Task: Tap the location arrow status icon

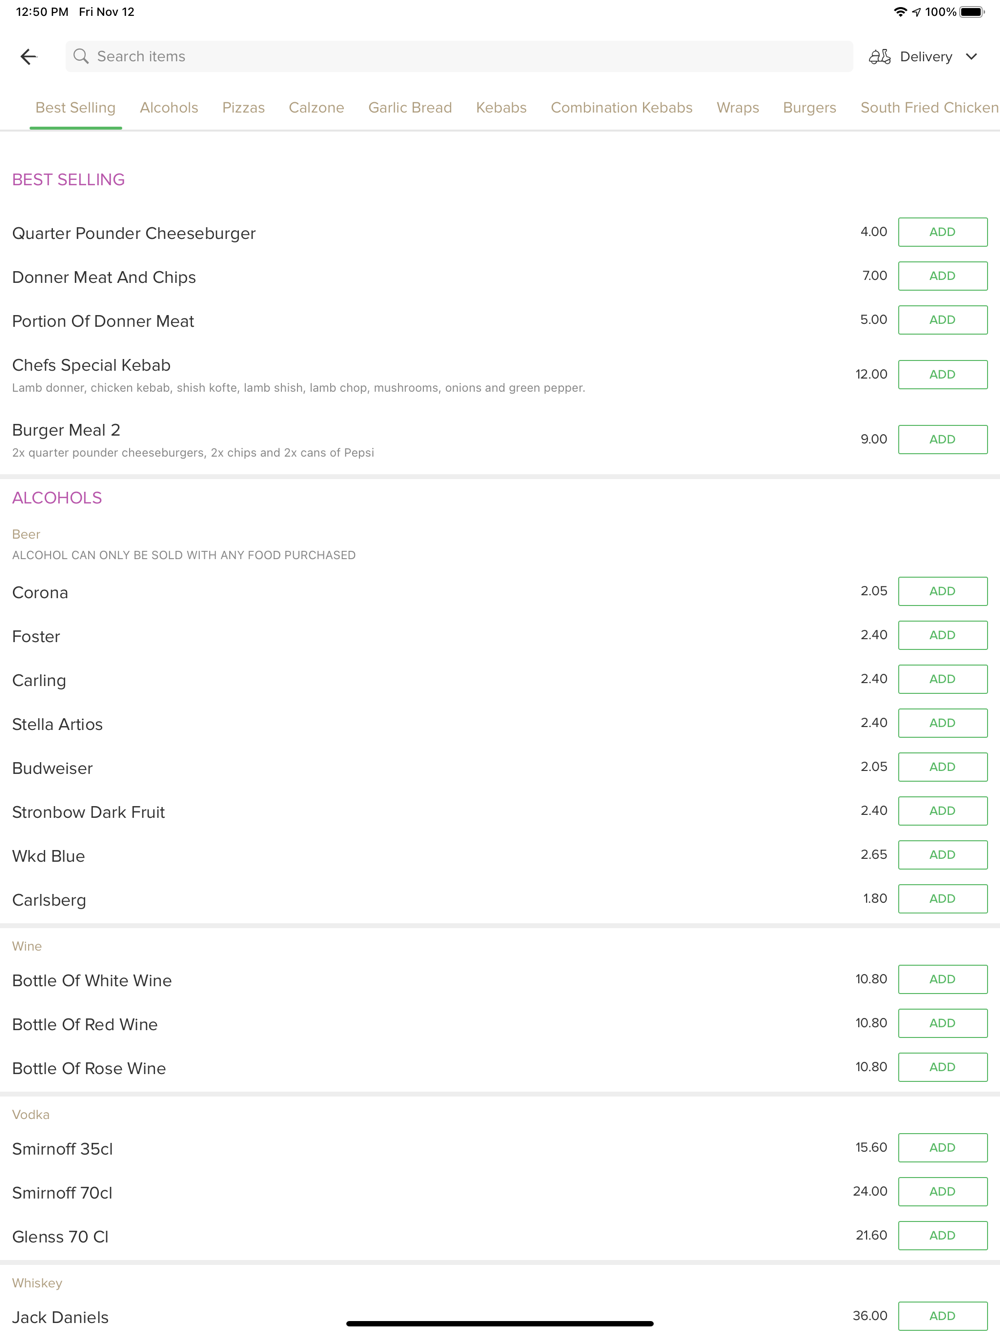Action: click(x=916, y=12)
